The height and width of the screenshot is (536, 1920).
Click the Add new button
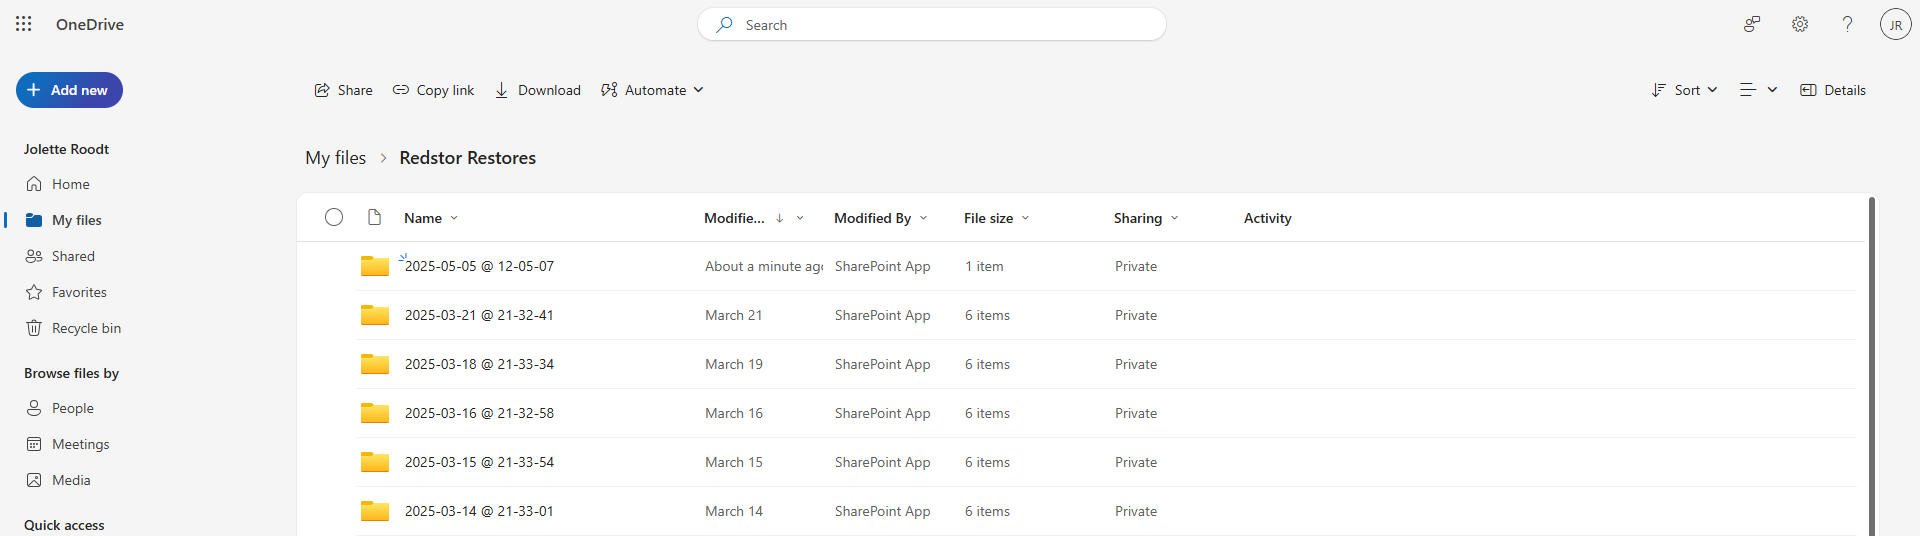click(x=69, y=90)
